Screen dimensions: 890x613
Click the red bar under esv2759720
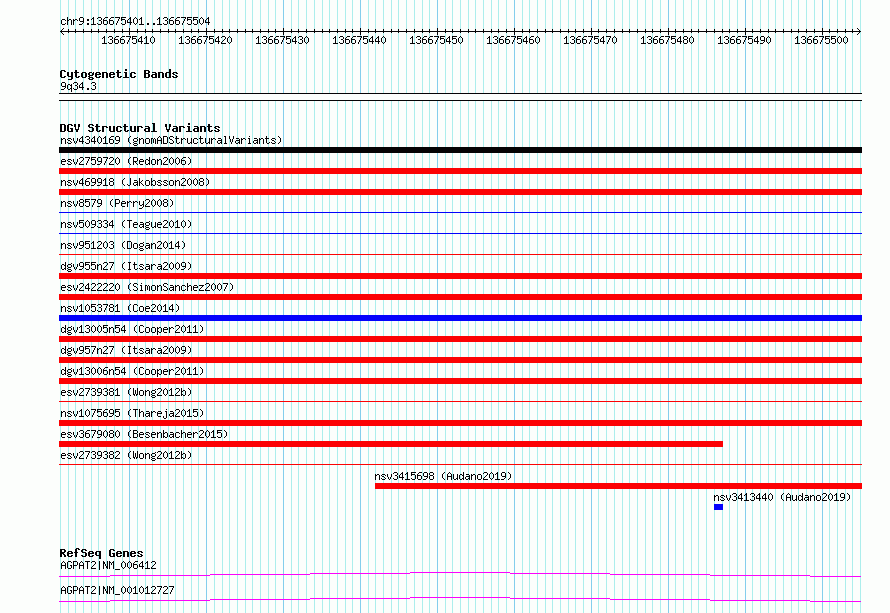click(460, 171)
